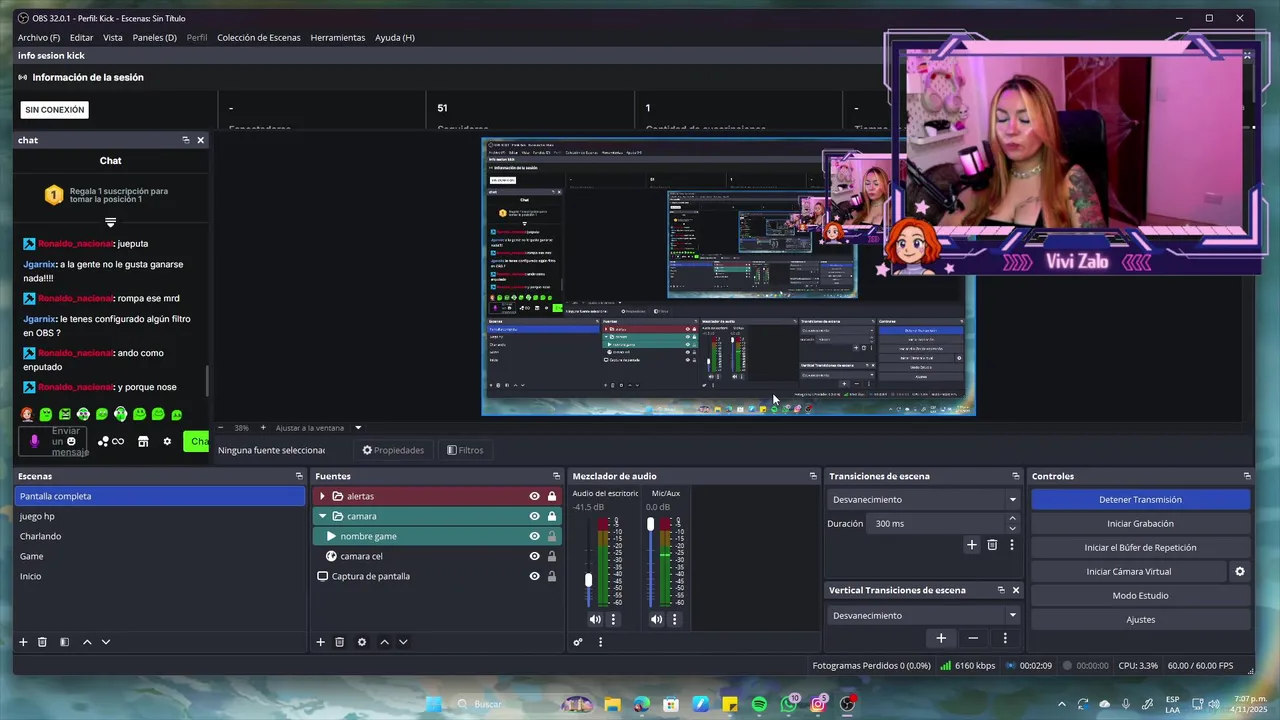
Task: Hide the nombre game source
Action: (x=534, y=536)
